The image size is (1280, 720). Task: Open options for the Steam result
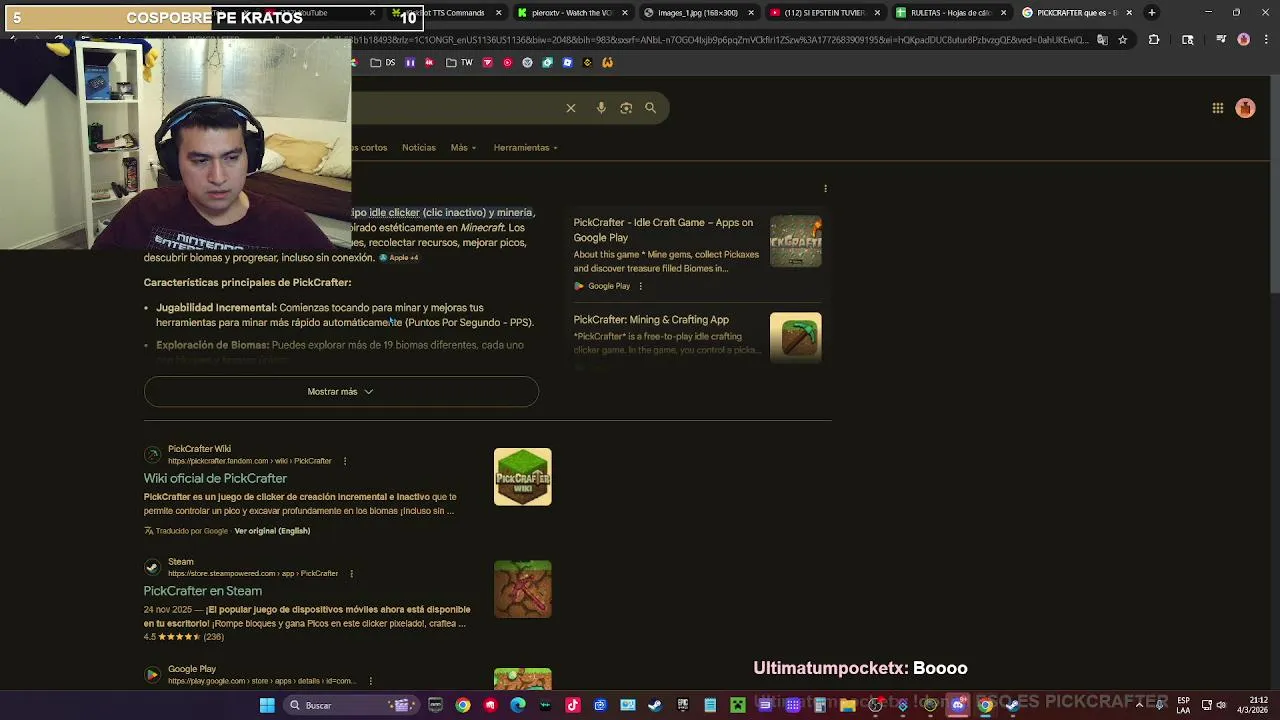351,574
